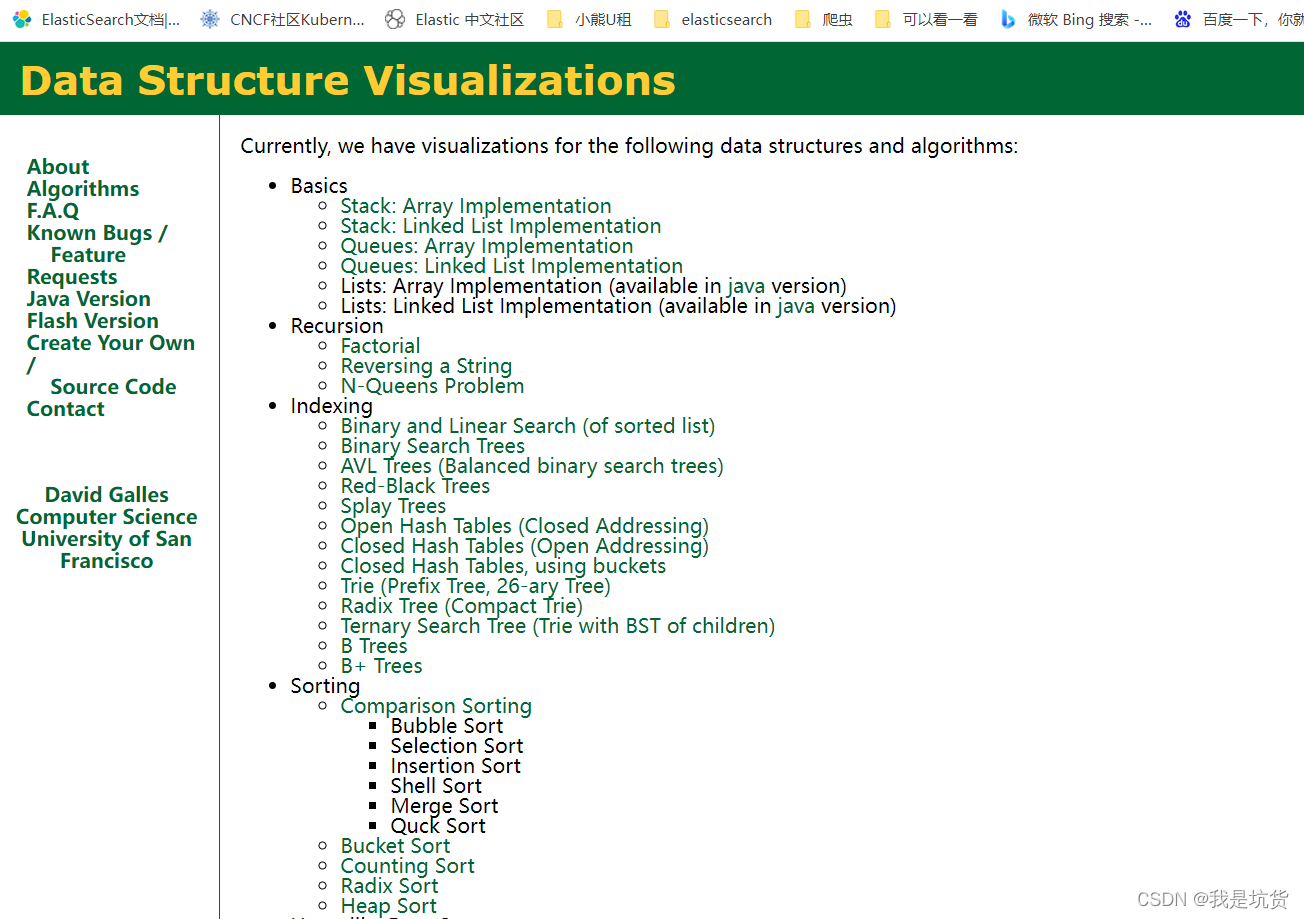Click the N-Queens Problem link

[432, 386]
